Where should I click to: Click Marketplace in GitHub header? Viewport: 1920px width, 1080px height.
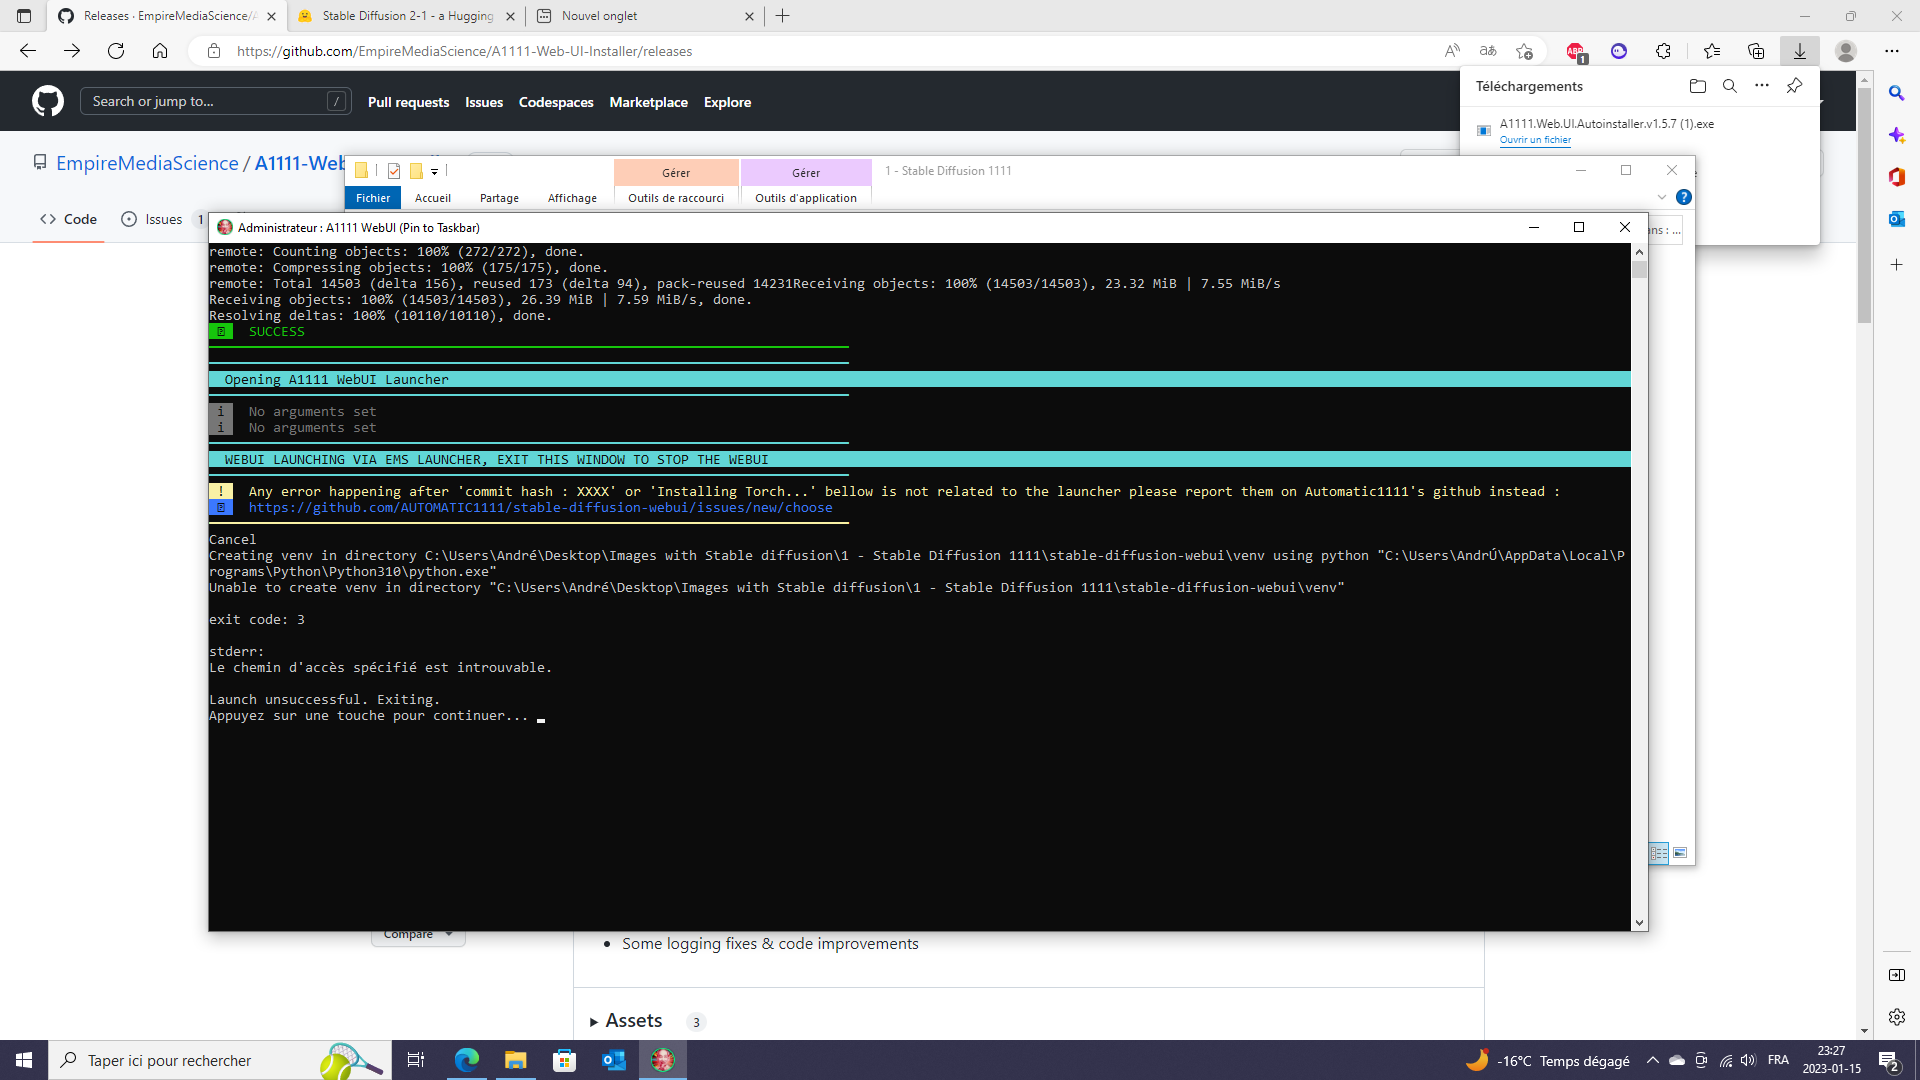pos(648,102)
